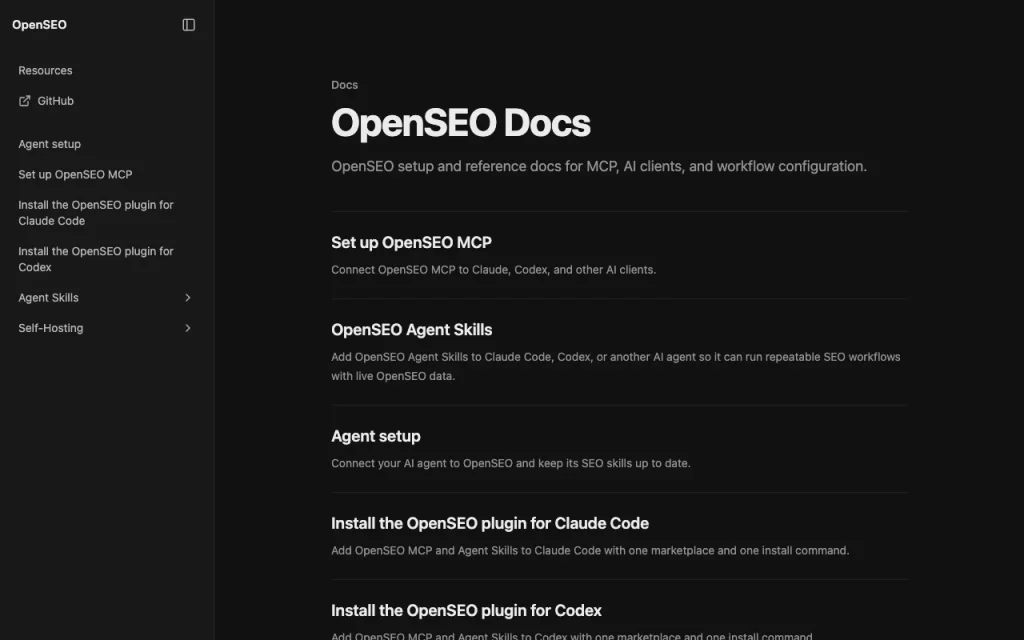Expand the Agent Skills chevron
The height and width of the screenshot is (640, 1024).
click(187, 298)
